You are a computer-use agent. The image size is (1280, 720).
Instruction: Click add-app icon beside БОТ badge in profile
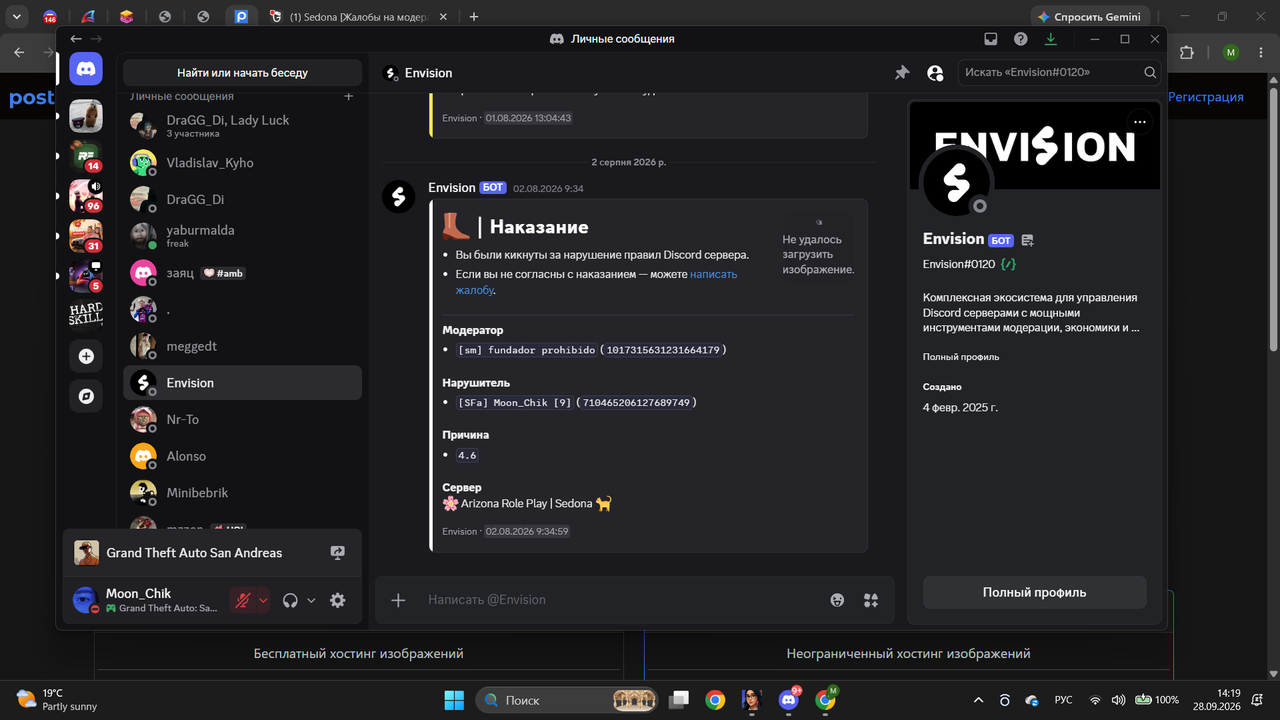(1028, 240)
